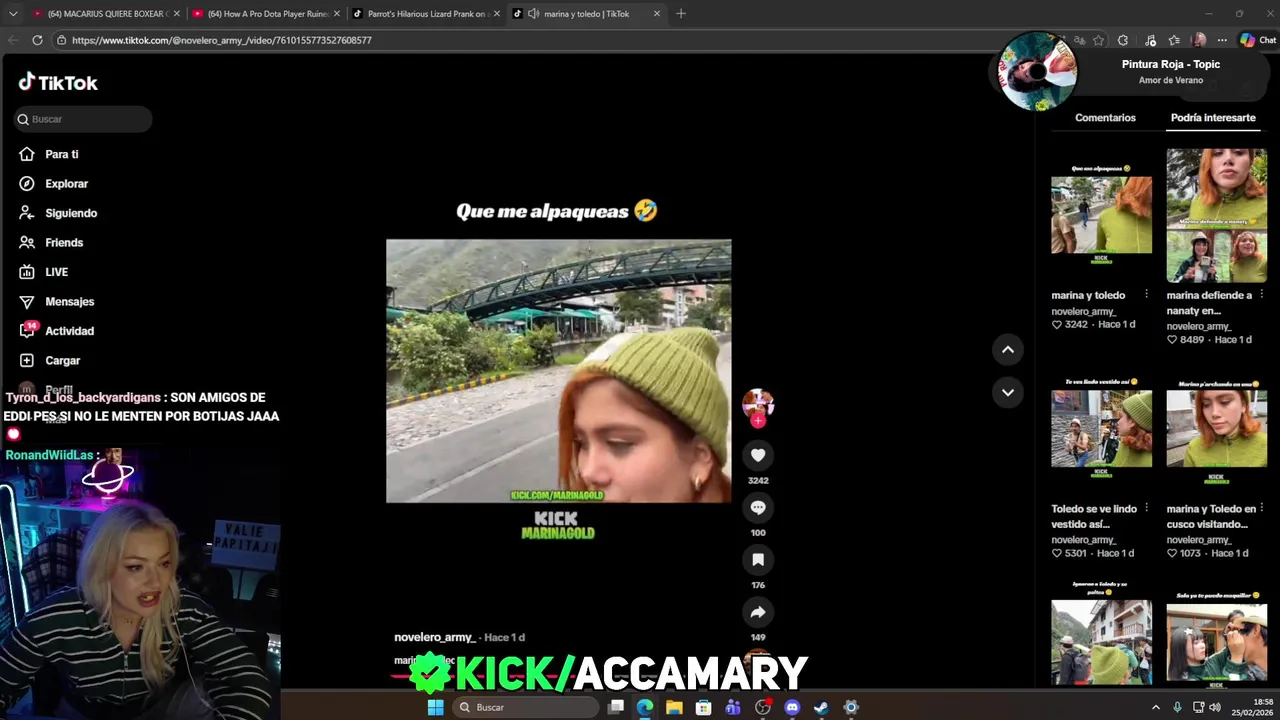Viewport: 1280px width, 720px height.
Task: Add page to favorites with star icon
Action: click(1098, 40)
